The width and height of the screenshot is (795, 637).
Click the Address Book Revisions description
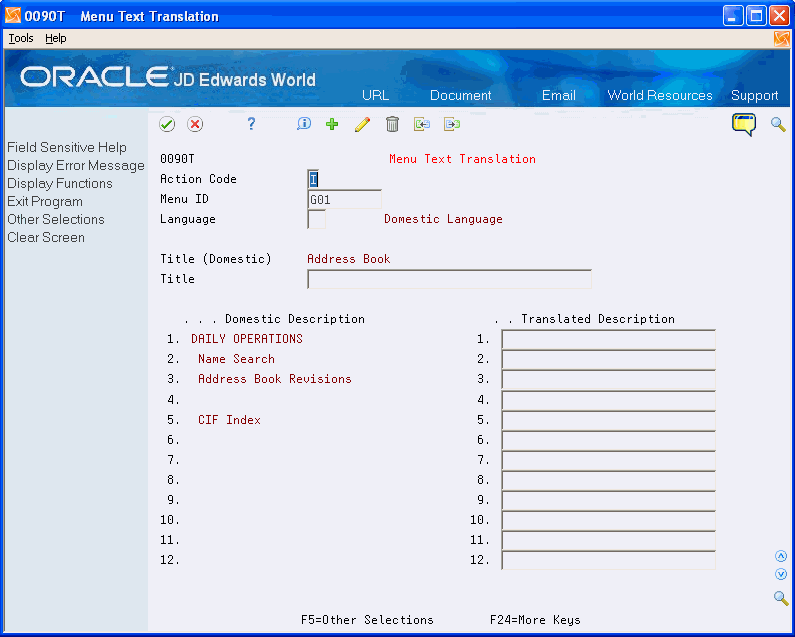click(275, 379)
